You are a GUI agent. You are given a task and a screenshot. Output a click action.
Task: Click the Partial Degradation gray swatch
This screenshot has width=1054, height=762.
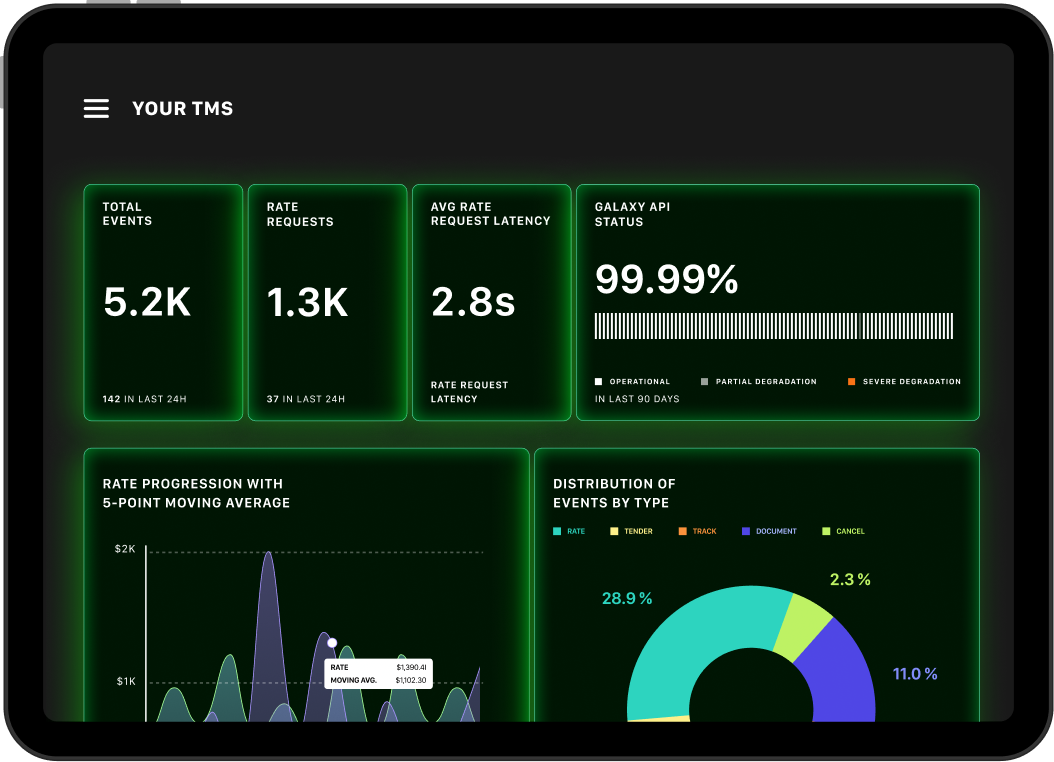(x=704, y=382)
